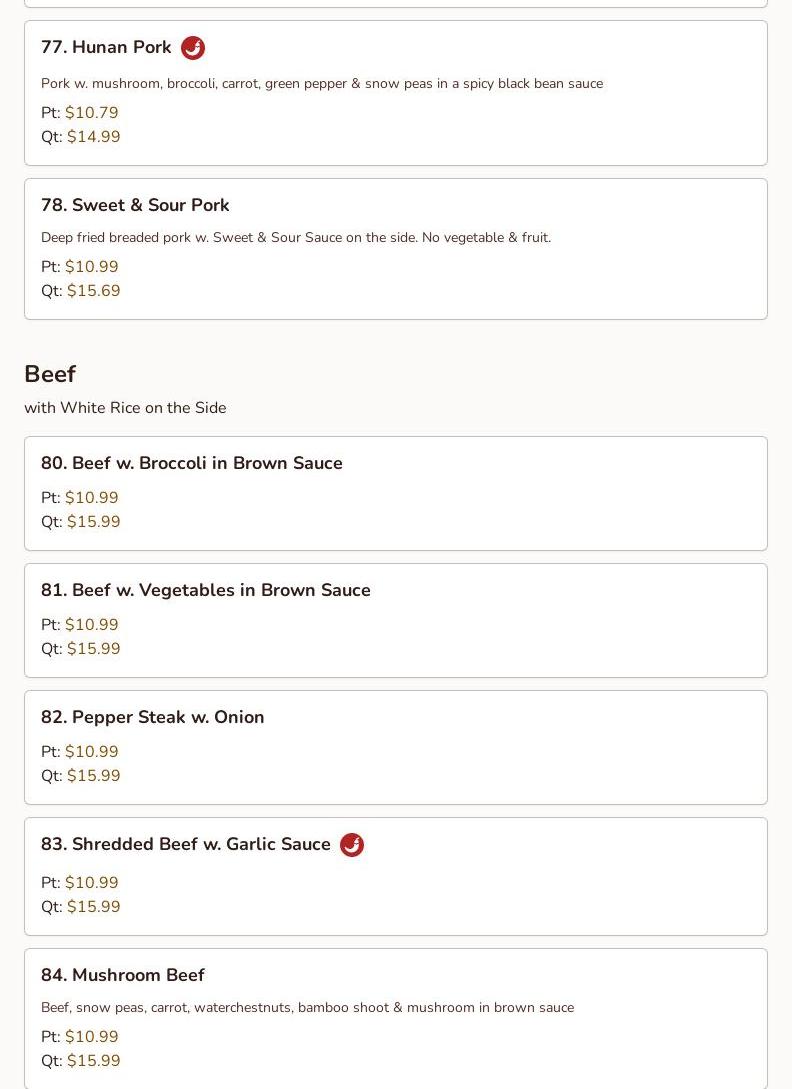Click Mushroom Beef ingredients description text
This screenshot has height=1089, width=792.
click(x=307, y=1007)
